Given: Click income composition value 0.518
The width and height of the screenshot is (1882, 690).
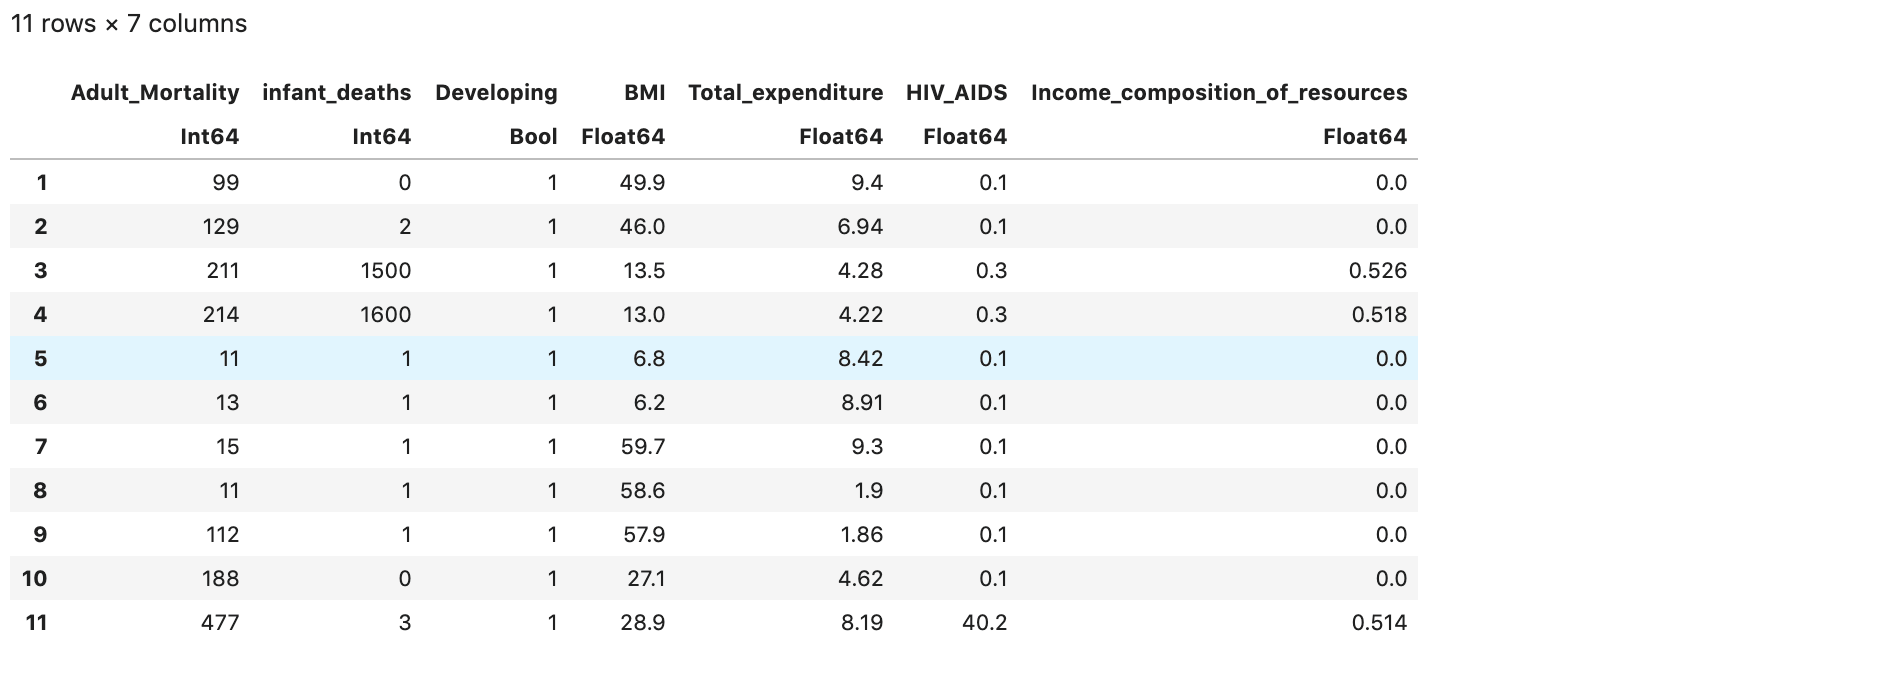Looking at the screenshot, I should click(1378, 315).
